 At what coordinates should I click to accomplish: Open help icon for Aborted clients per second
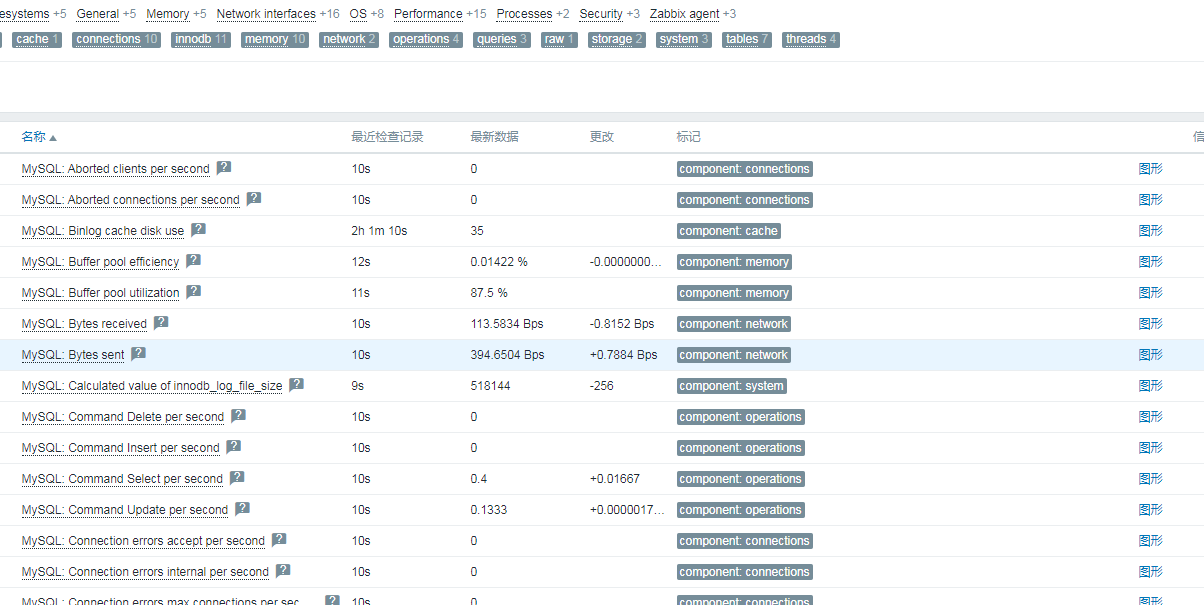[224, 168]
